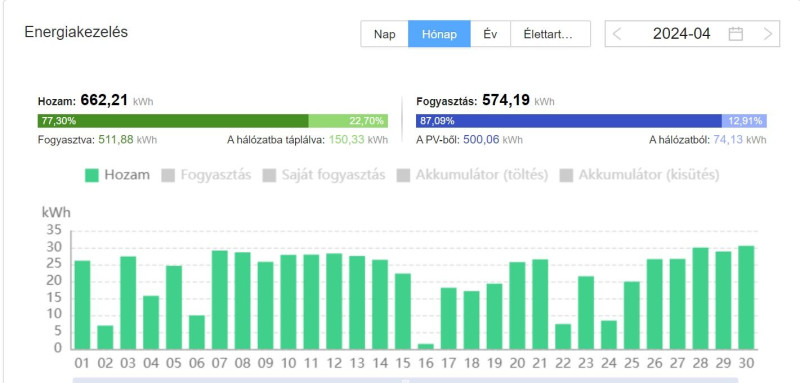Viewport: 800px width, 383px height.
Task: Click the A PV-ből 500,06 kWh value
Action: point(469,140)
